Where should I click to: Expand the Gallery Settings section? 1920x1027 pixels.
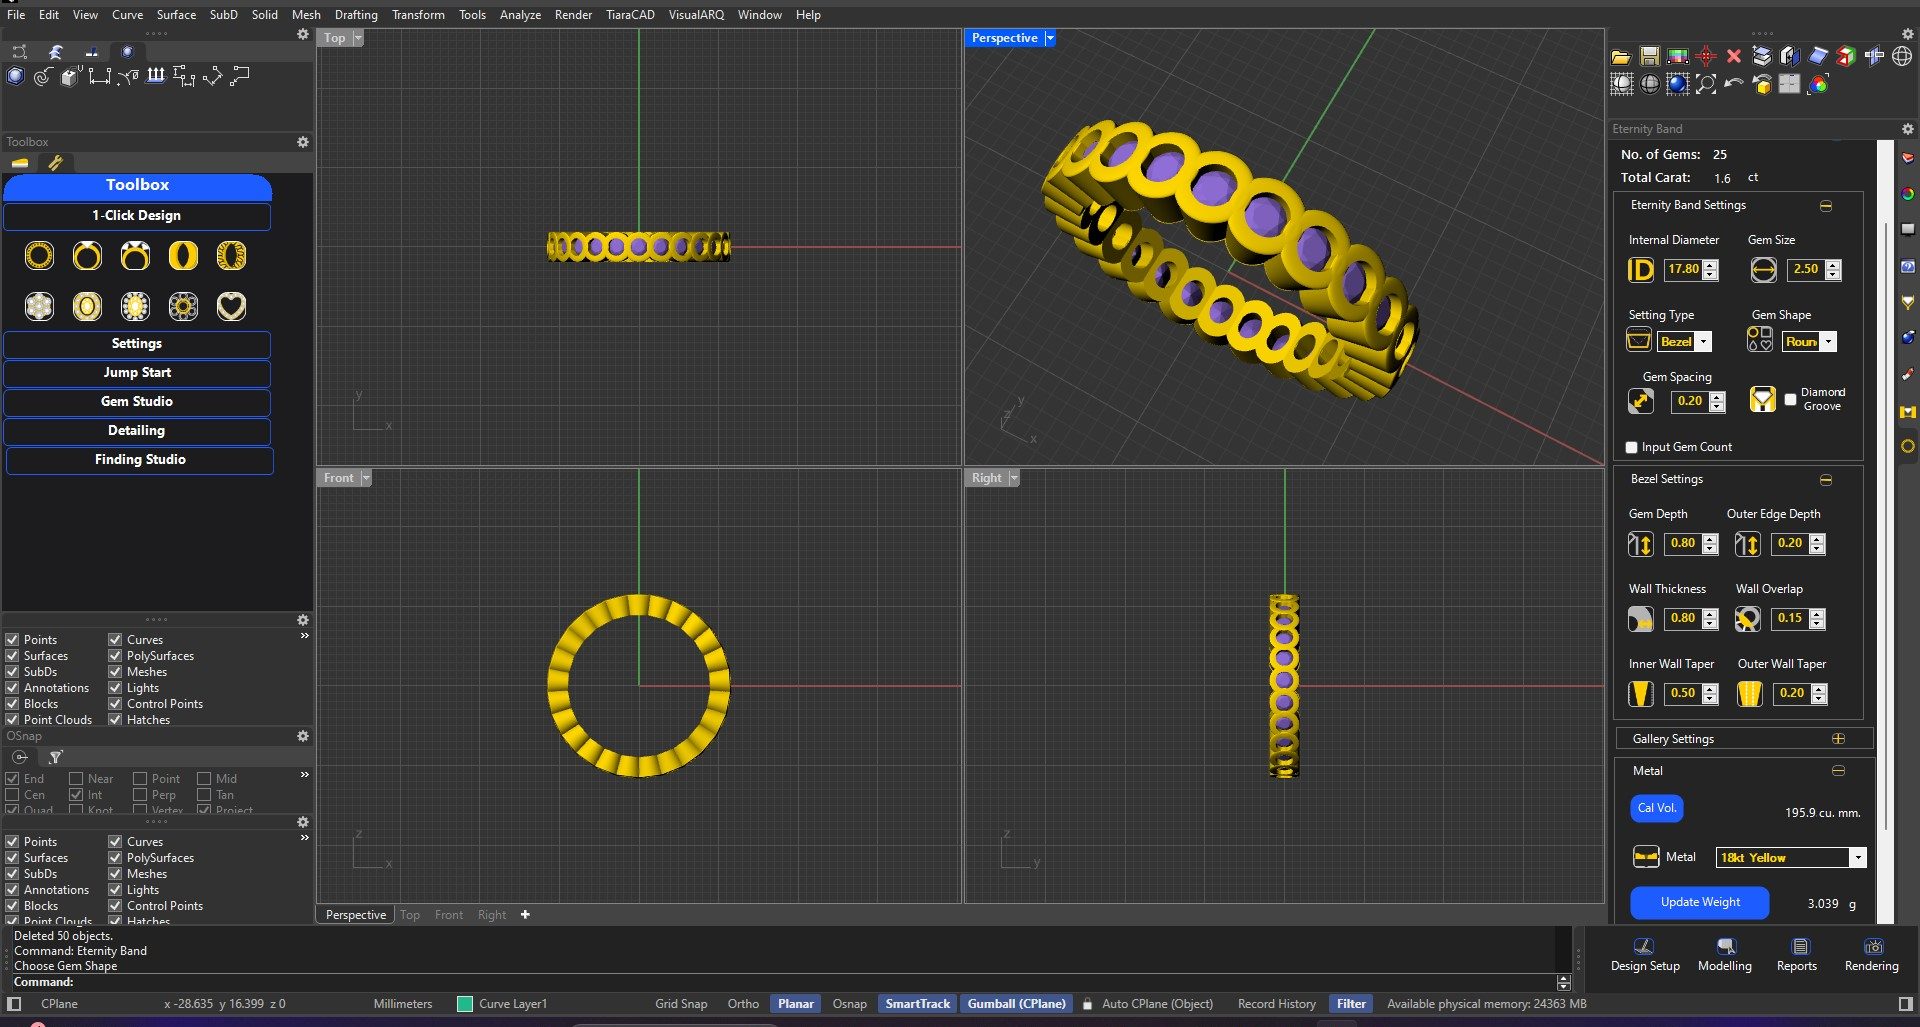[1837, 739]
